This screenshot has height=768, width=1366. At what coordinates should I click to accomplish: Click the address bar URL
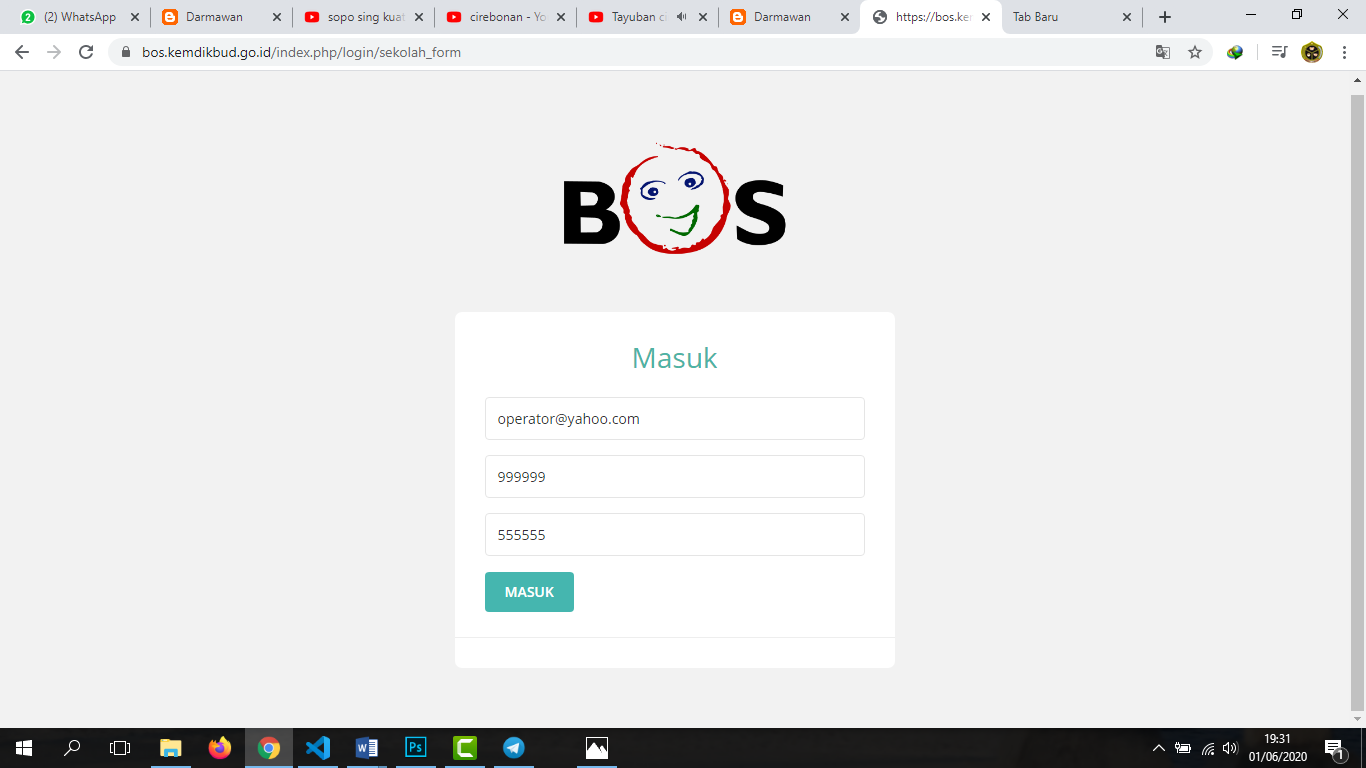301,52
